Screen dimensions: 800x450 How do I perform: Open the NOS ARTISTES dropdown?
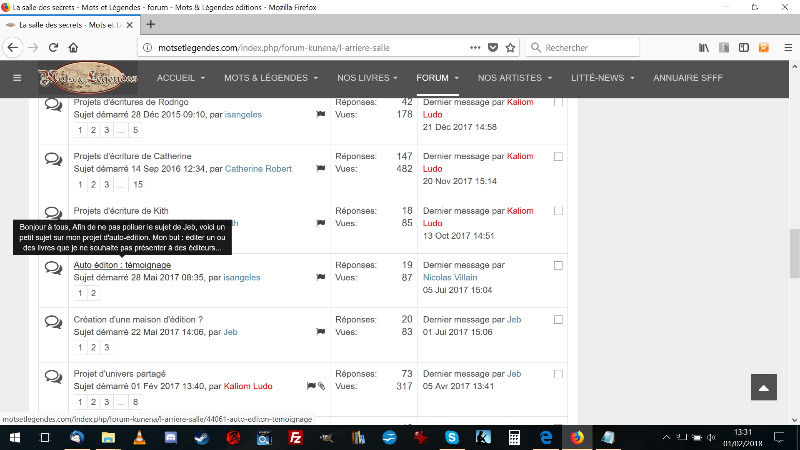pos(514,78)
